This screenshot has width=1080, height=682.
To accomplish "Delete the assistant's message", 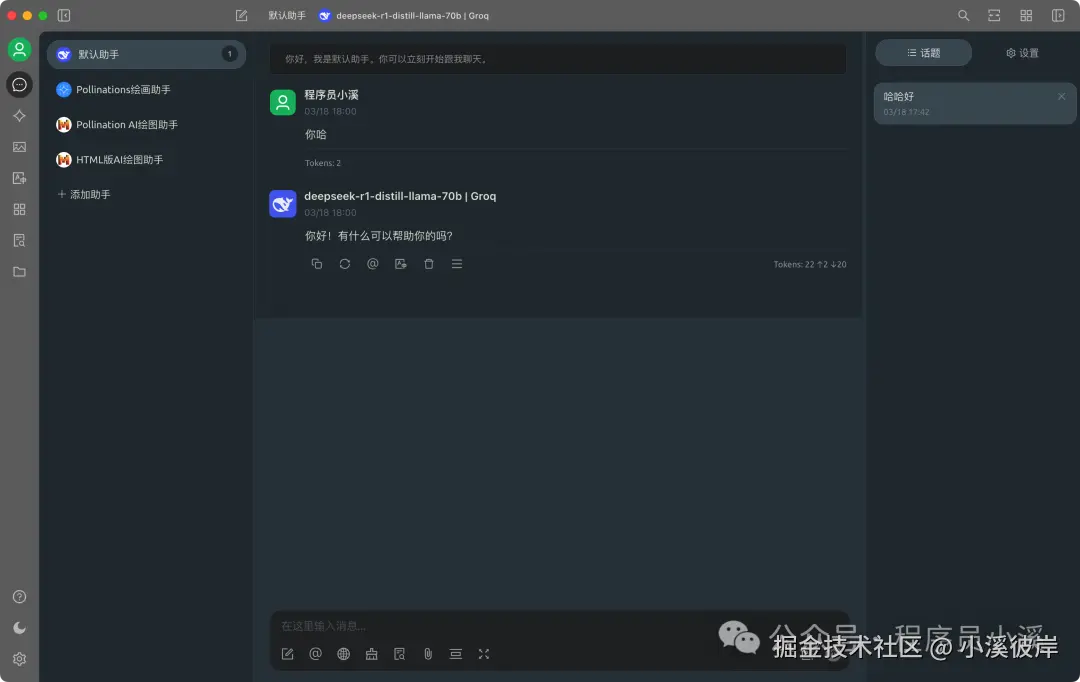I will [429, 263].
